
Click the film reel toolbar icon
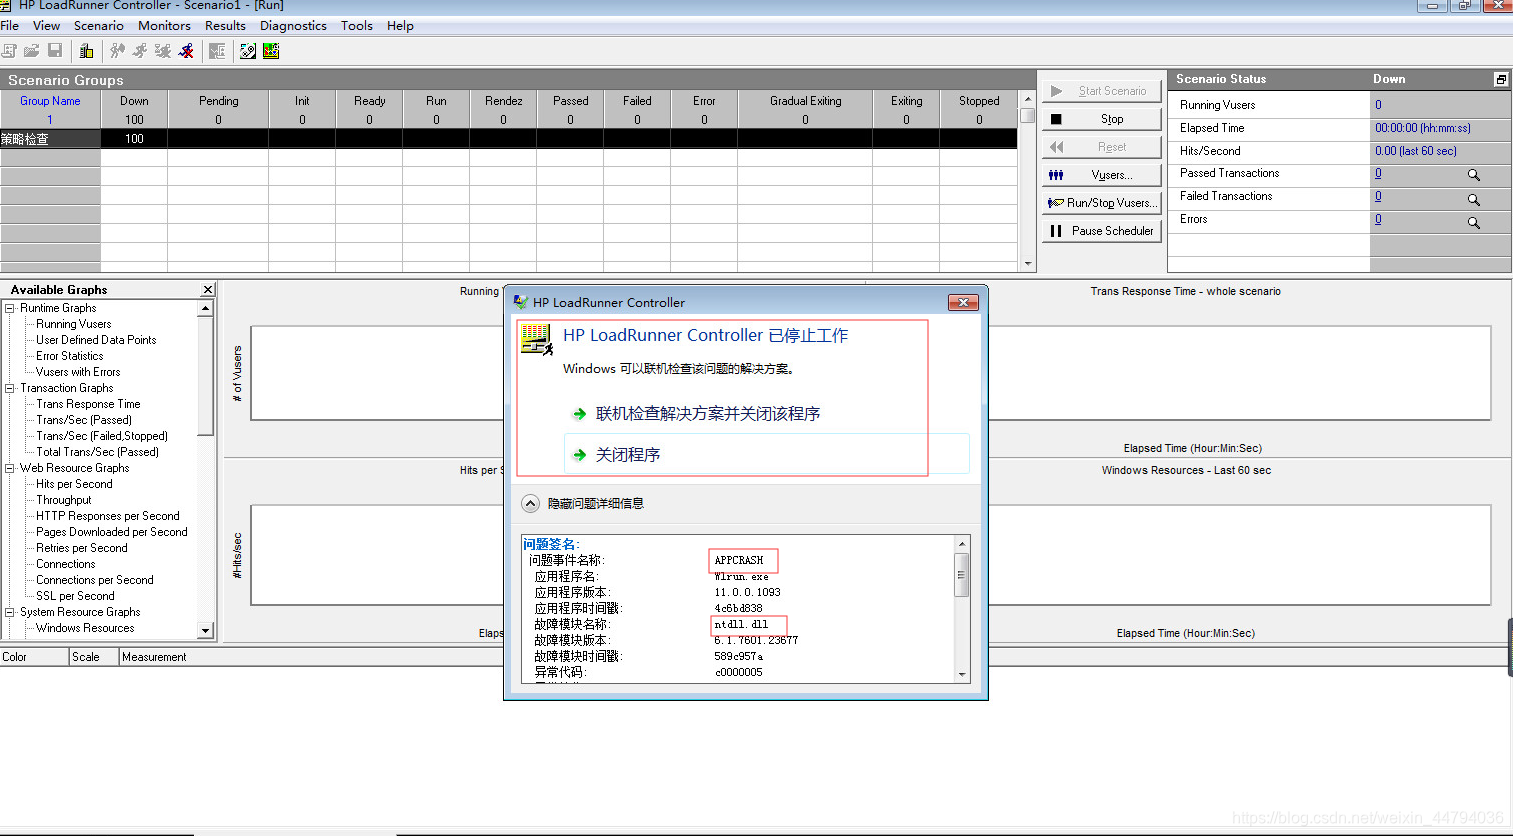click(248, 51)
